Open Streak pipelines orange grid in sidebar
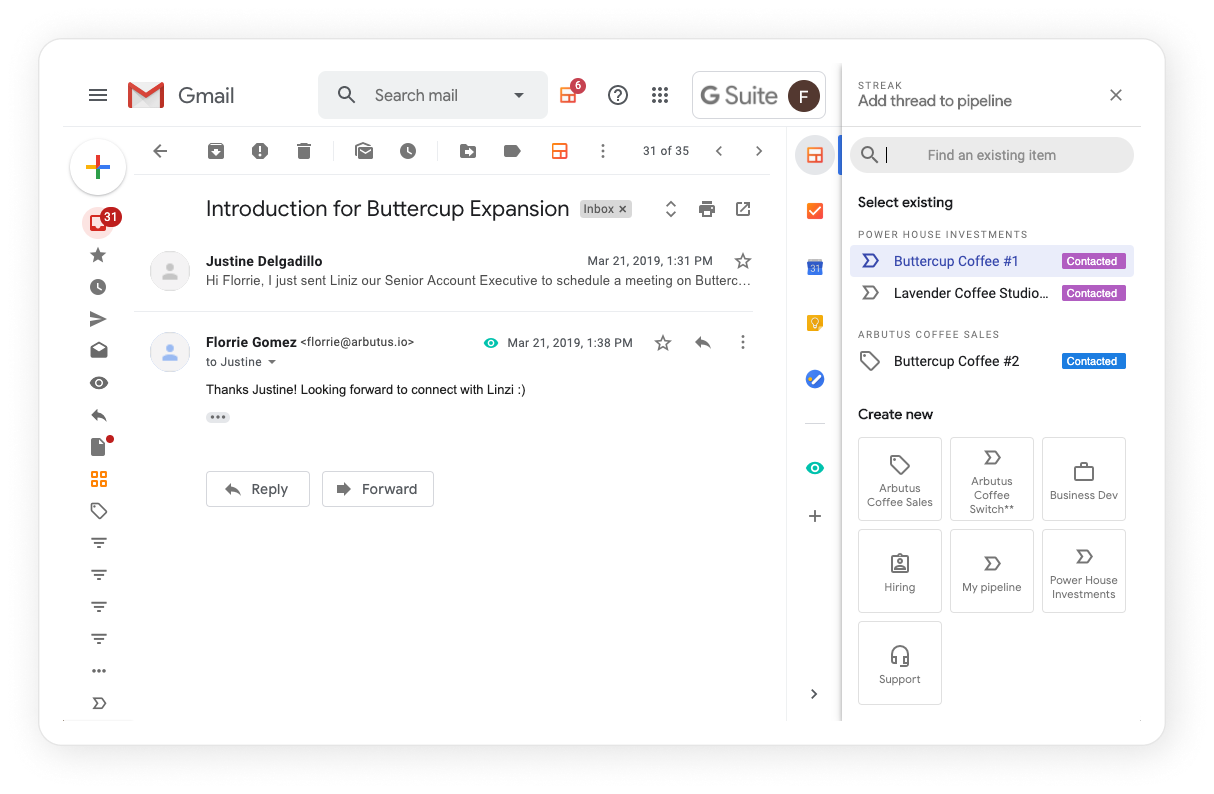The height and width of the screenshot is (794, 1214). coord(98,479)
